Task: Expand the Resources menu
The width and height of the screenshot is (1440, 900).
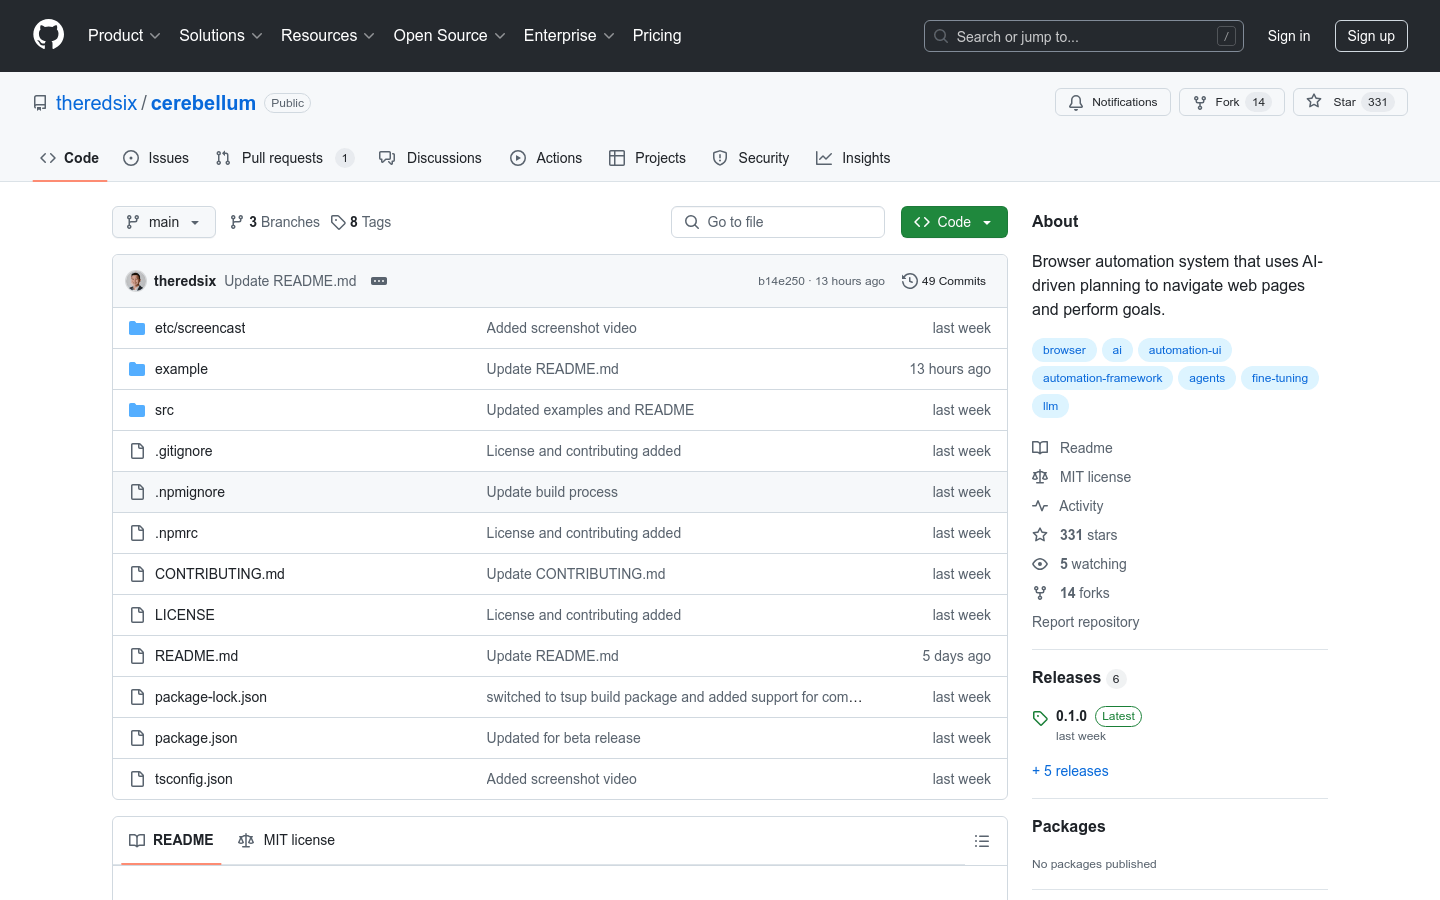Action: (328, 36)
